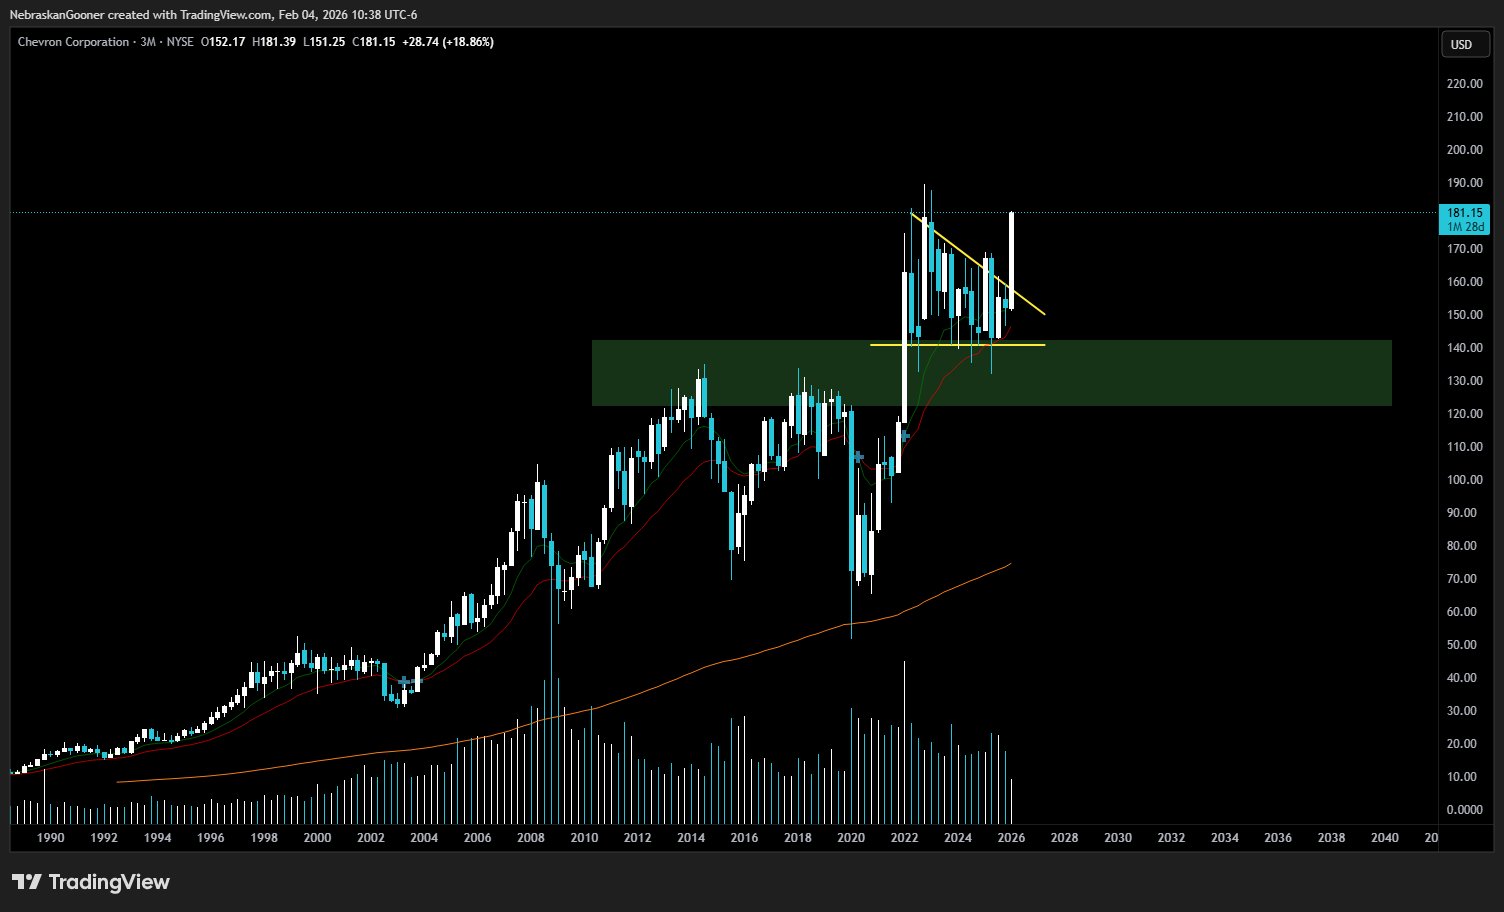Click the 0.0000 price axis label
Image resolution: width=1504 pixels, height=912 pixels.
pos(1467,810)
